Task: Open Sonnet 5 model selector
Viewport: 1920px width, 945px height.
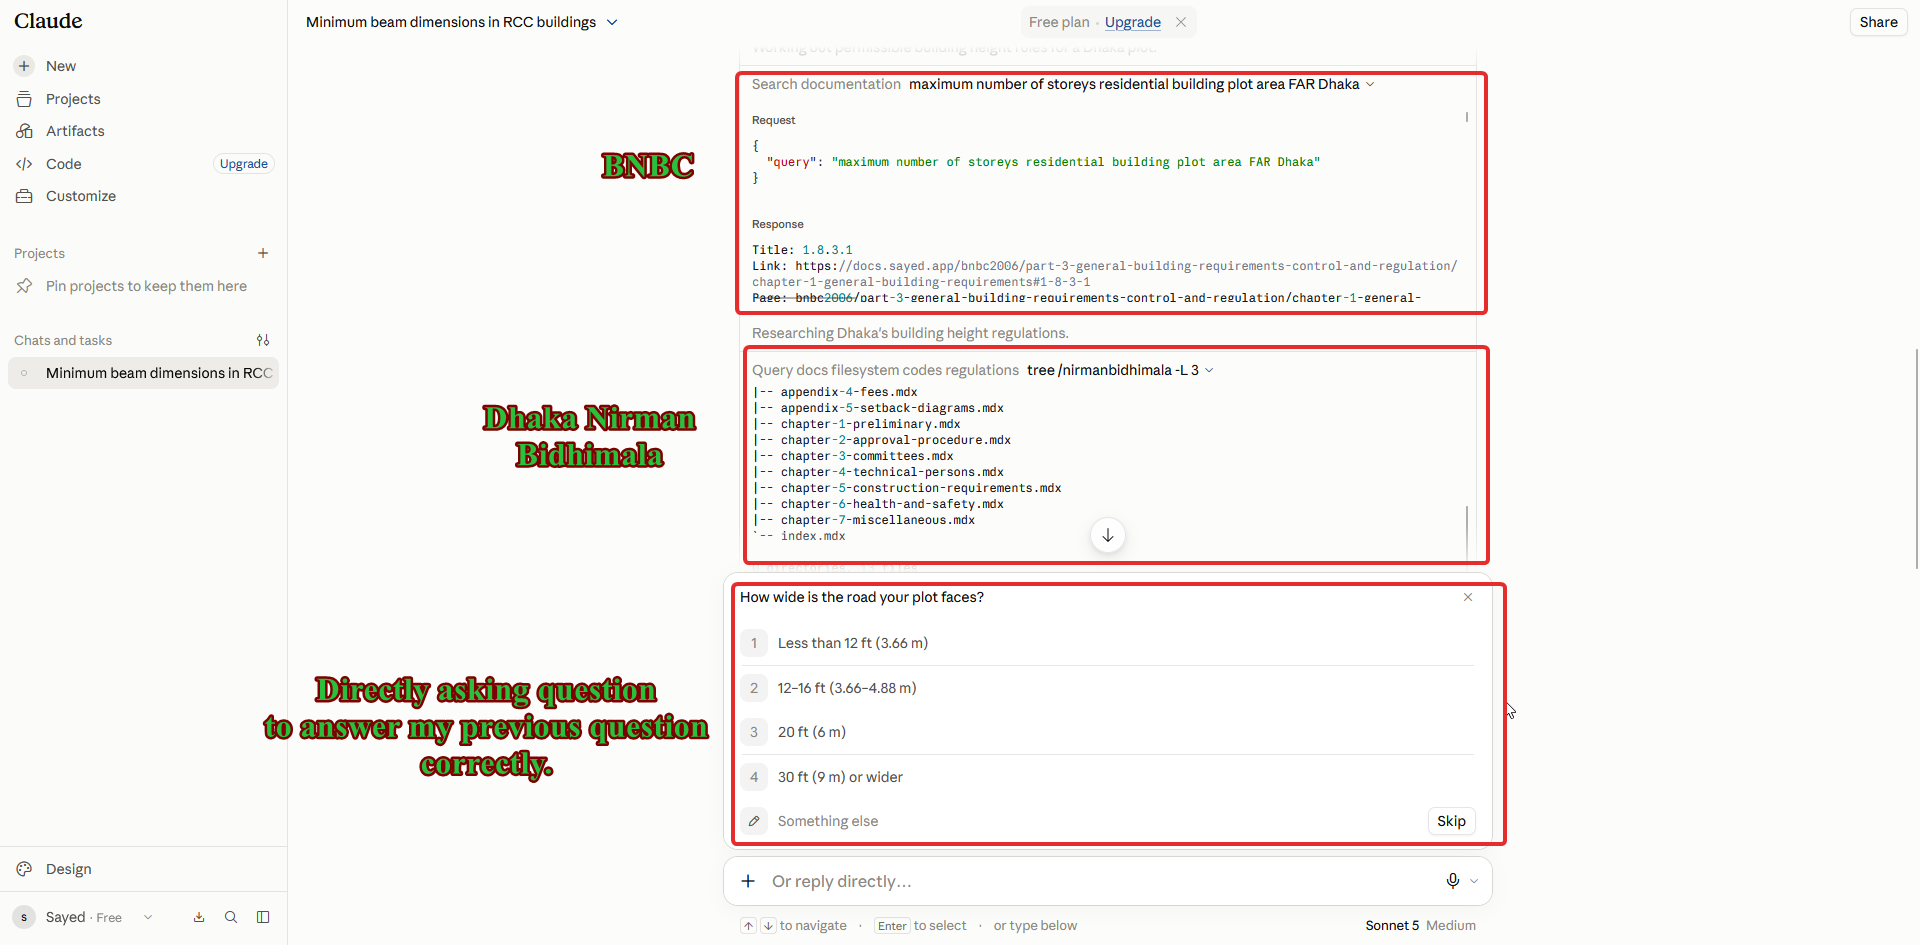Action: (x=1392, y=925)
